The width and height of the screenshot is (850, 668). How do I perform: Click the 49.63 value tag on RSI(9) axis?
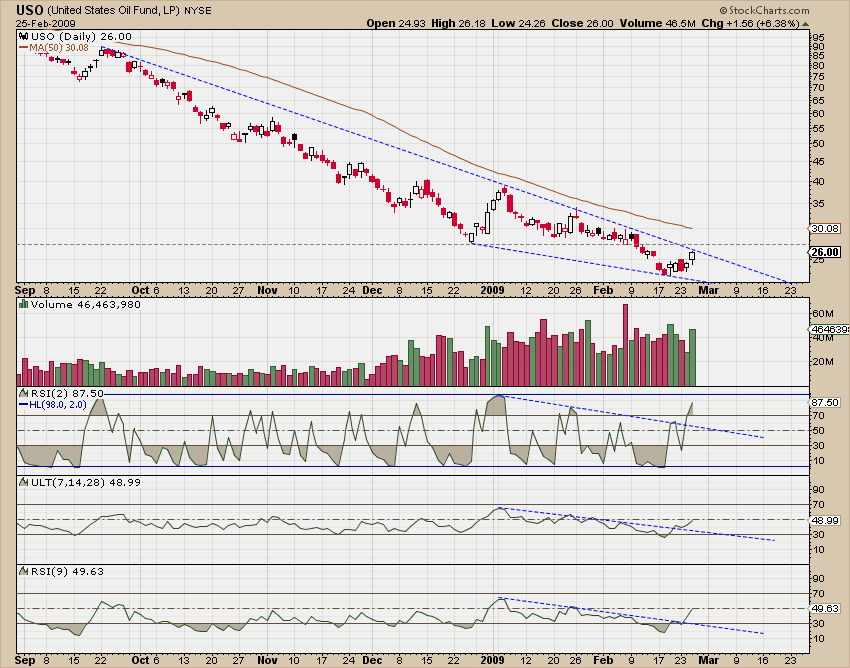click(x=825, y=608)
